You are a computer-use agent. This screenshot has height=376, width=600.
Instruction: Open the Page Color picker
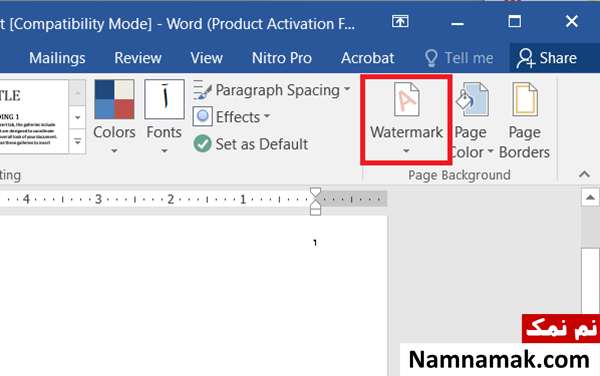(471, 120)
